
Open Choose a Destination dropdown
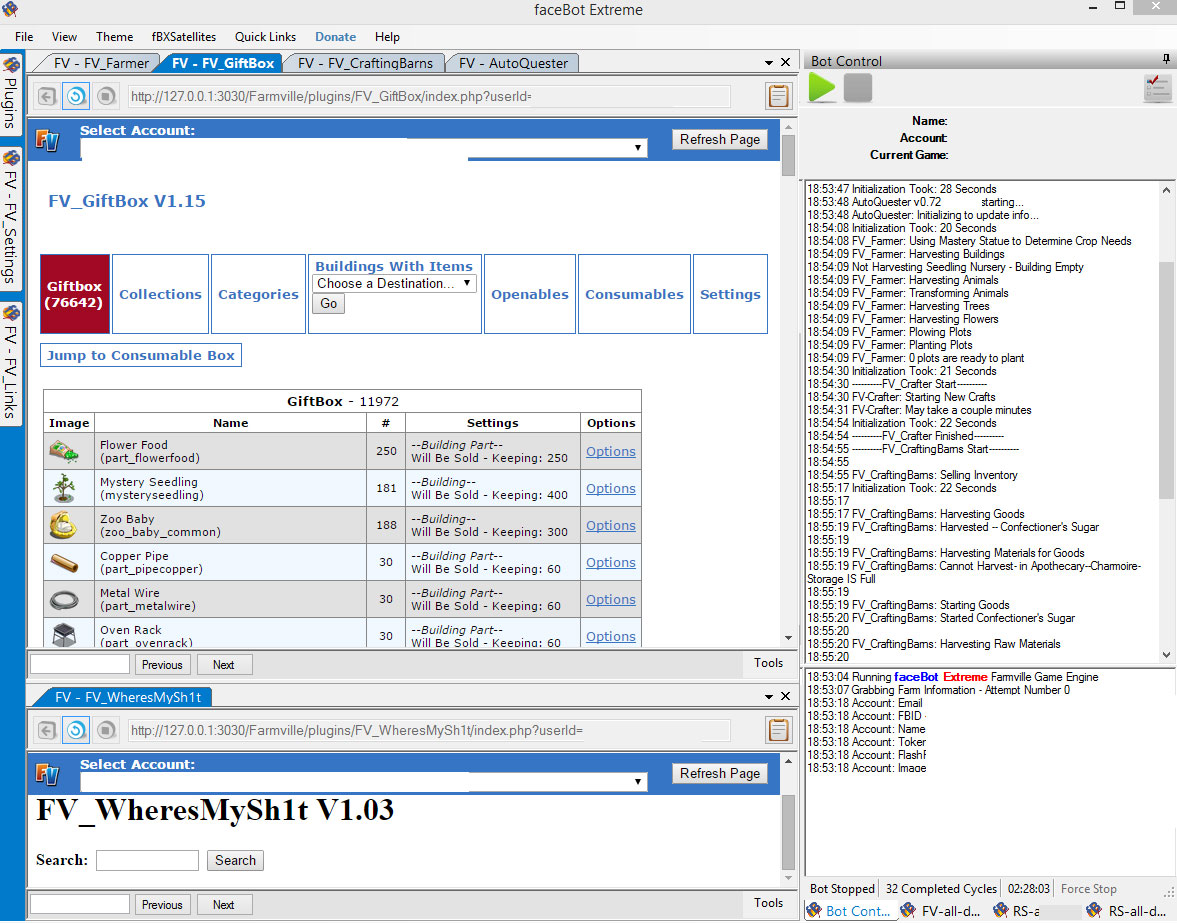coord(394,283)
